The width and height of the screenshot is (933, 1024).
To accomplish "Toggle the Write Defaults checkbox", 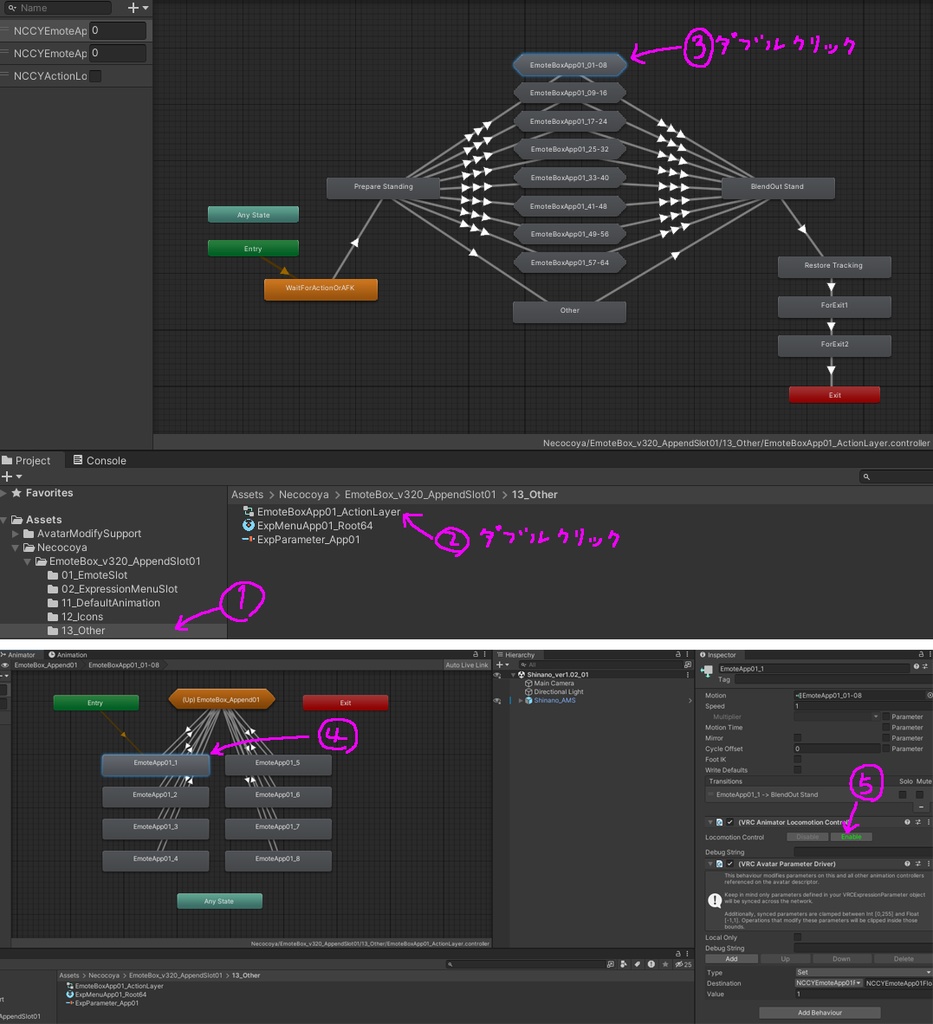I will [x=797, y=770].
